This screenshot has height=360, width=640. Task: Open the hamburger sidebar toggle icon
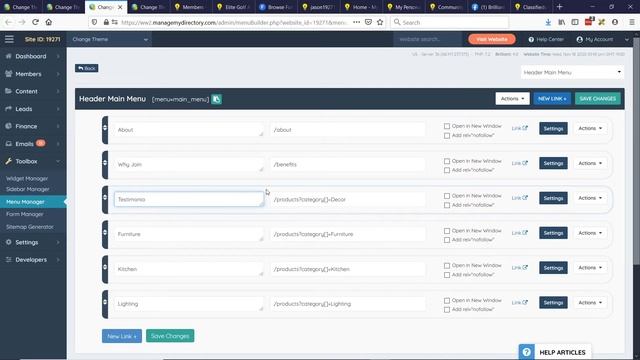point(9,39)
